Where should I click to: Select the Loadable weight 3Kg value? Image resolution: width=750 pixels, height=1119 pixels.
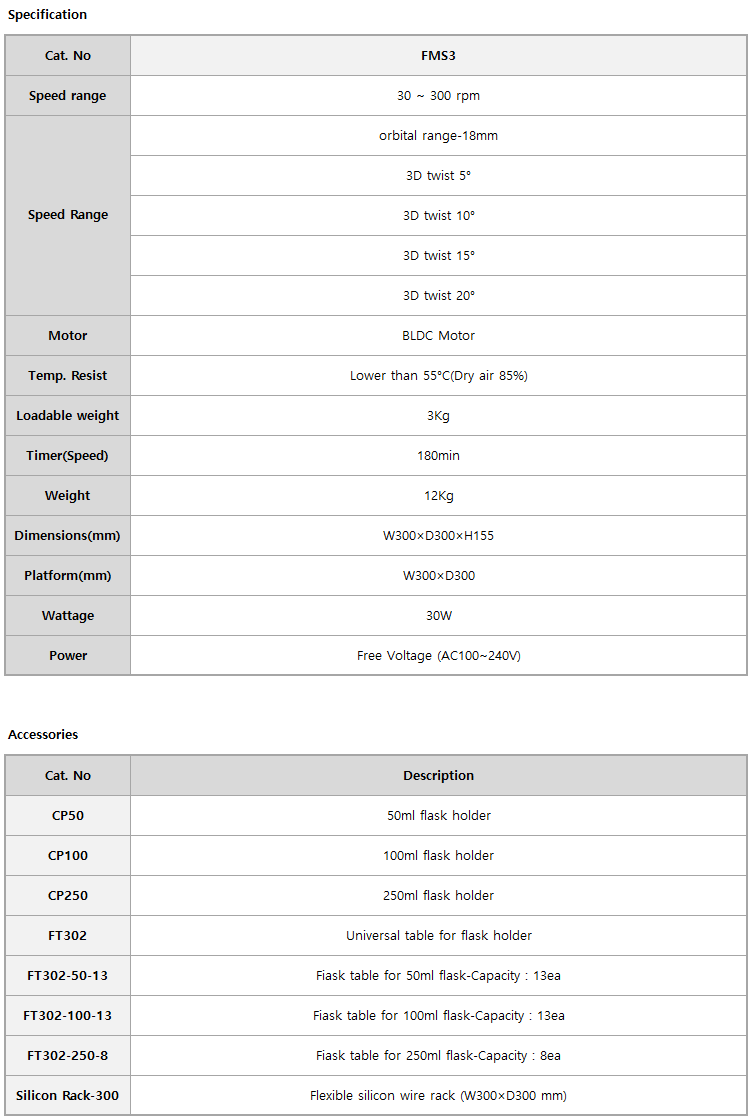click(438, 415)
